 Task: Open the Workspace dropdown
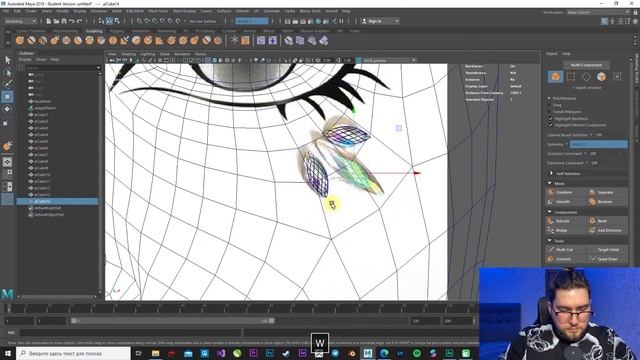click(598, 12)
